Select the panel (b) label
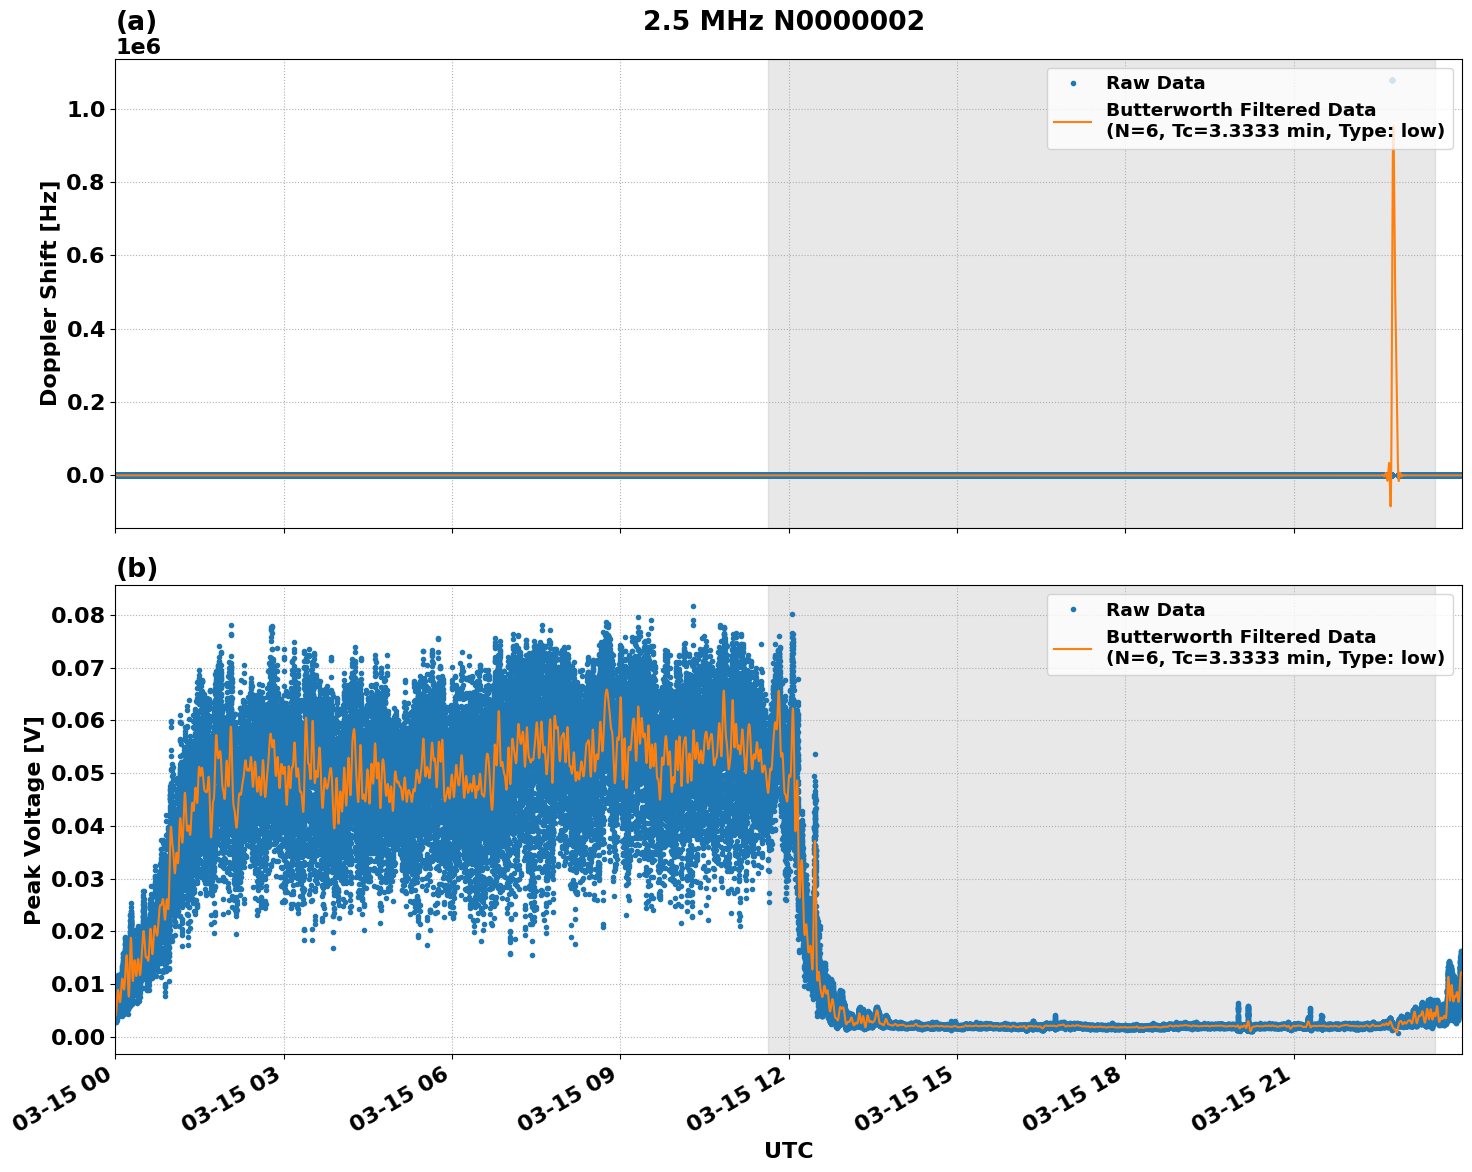The image size is (1472, 1172). pos(138,567)
